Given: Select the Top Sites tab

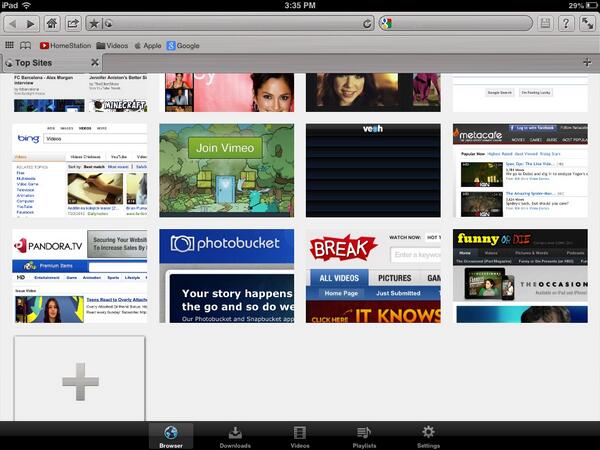Looking at the screenshot, I should pyautogui.click(x=52, y=63).
